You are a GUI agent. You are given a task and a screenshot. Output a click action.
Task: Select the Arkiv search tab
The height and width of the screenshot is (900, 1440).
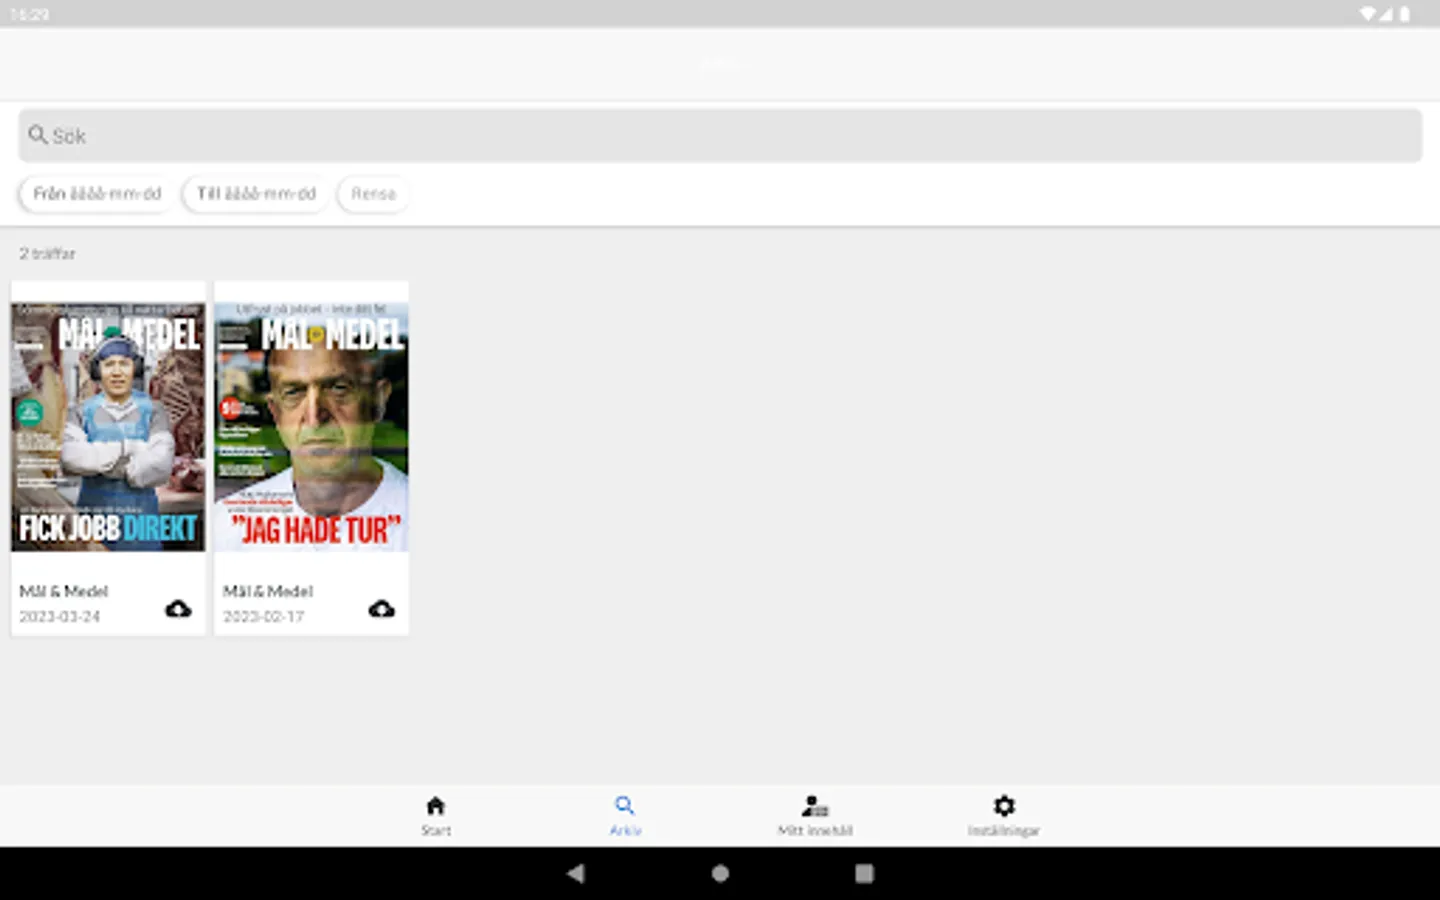coord(625,816)
